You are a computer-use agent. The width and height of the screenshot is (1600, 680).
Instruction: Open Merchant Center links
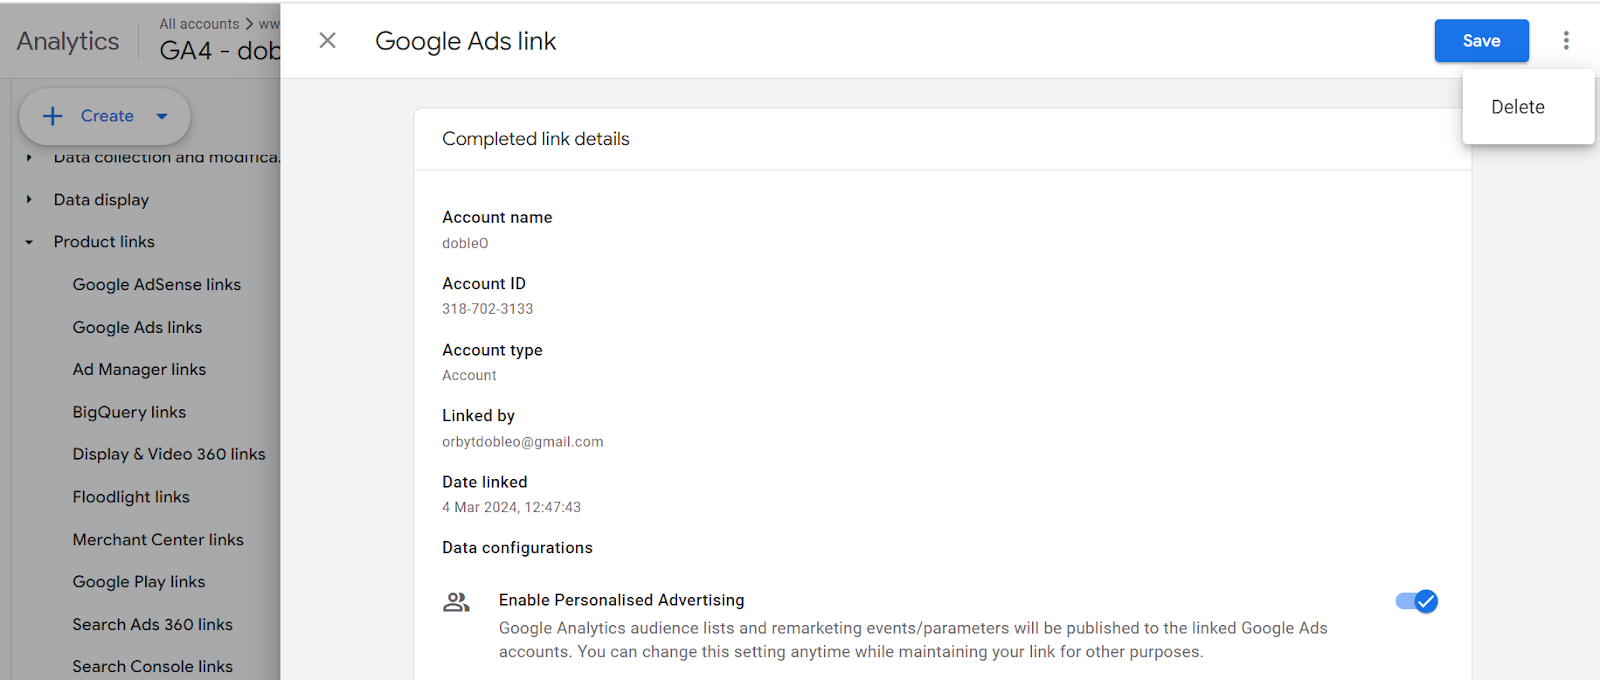158,540
